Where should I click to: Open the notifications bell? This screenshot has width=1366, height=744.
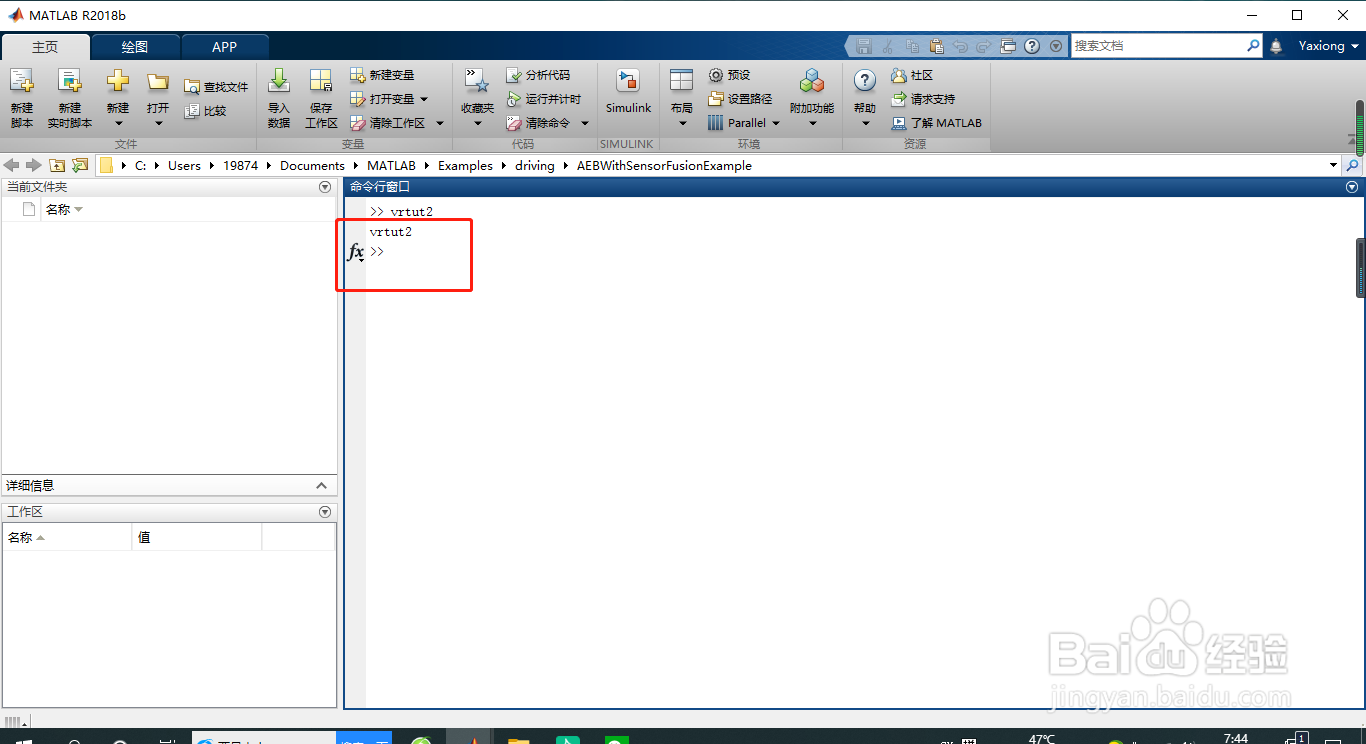pyautogui.click(x=1276, y=46)
